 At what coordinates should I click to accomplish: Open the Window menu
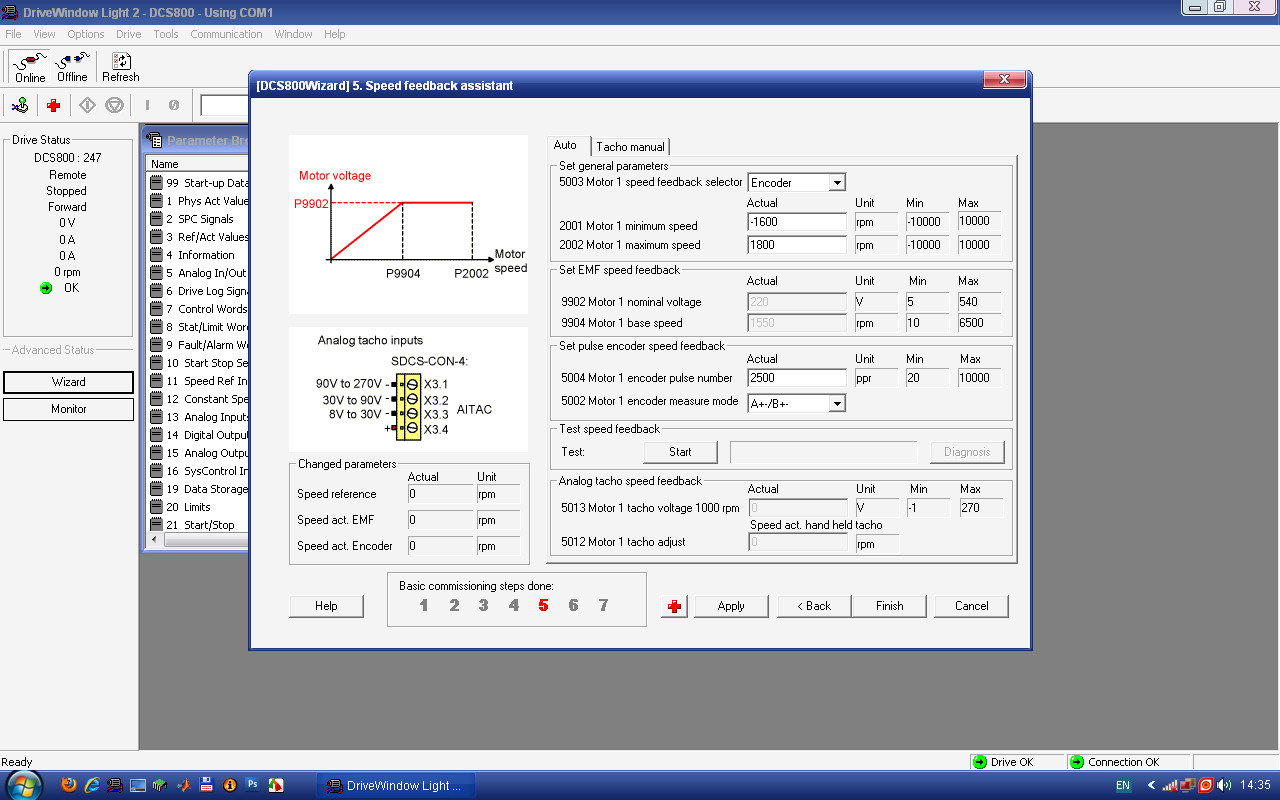(x=294, y=34)
